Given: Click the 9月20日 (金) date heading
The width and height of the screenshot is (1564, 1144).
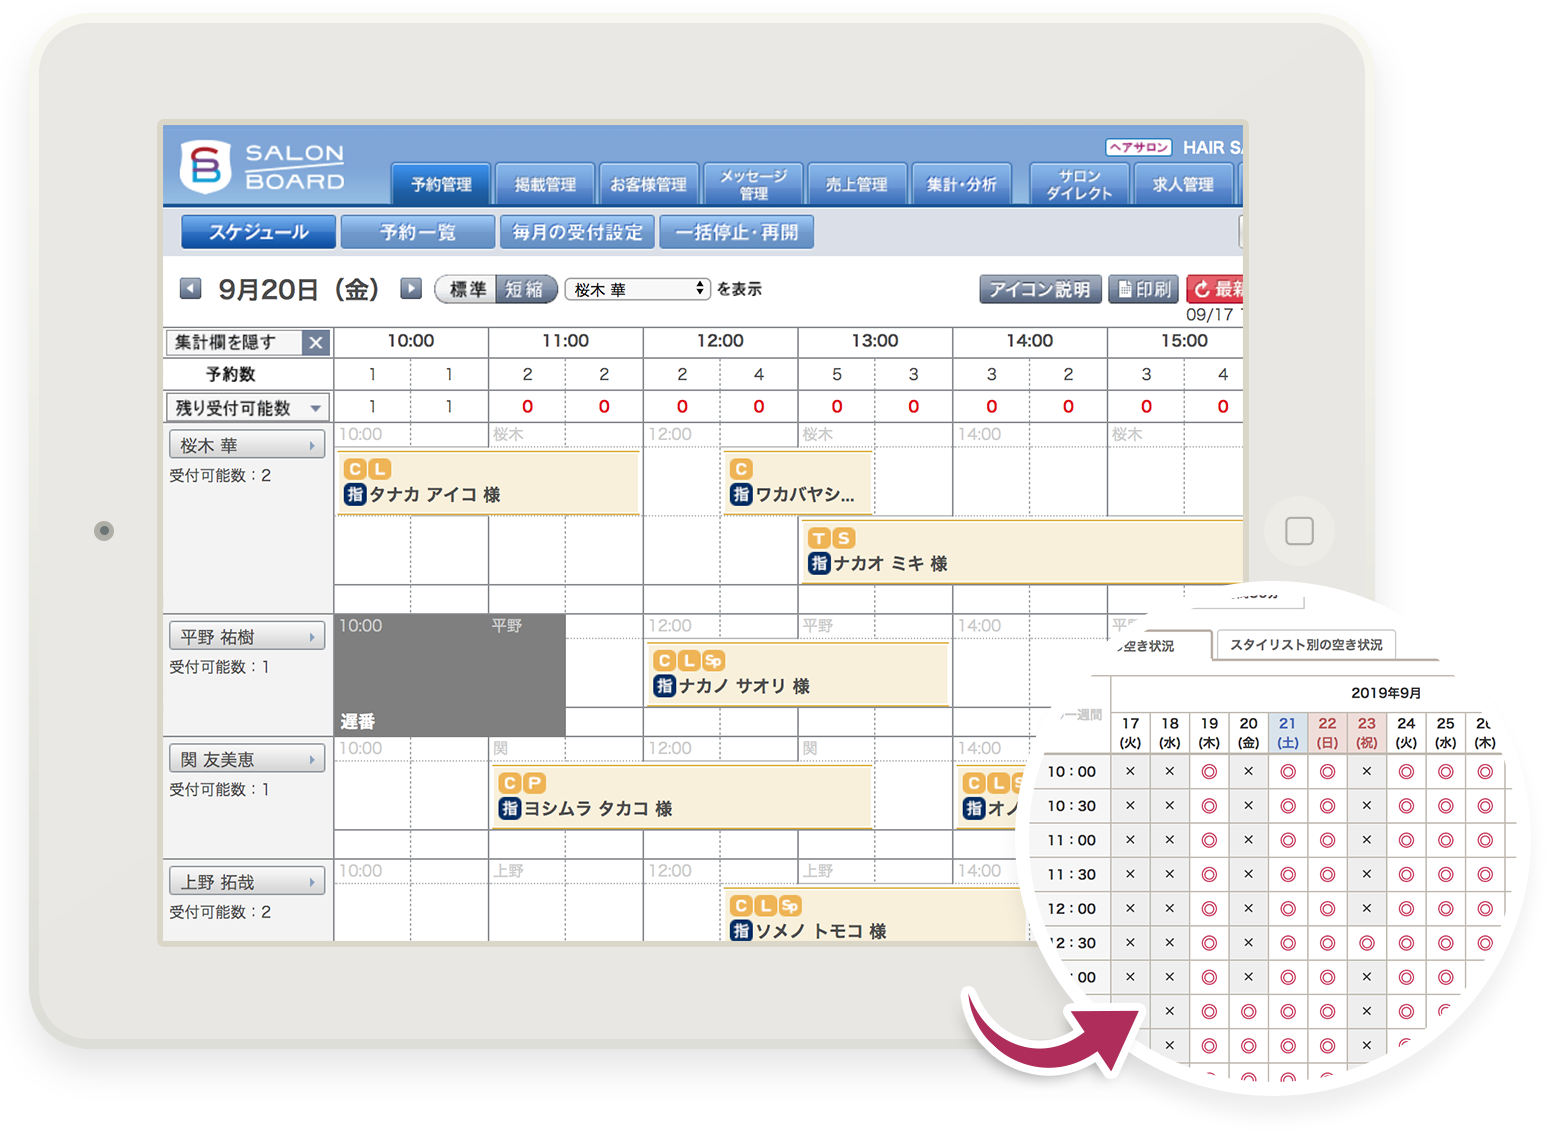Looking at the screenshot, I should tap(299, 289).
